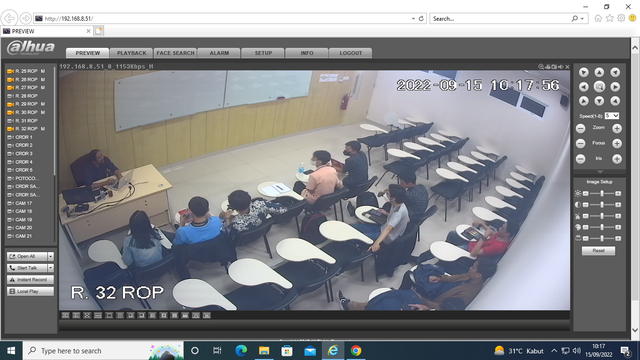Screen dimensions: 640x360
Task: Move camera up-right with diagonal PTZ arrow
Action: click(615, 72)
